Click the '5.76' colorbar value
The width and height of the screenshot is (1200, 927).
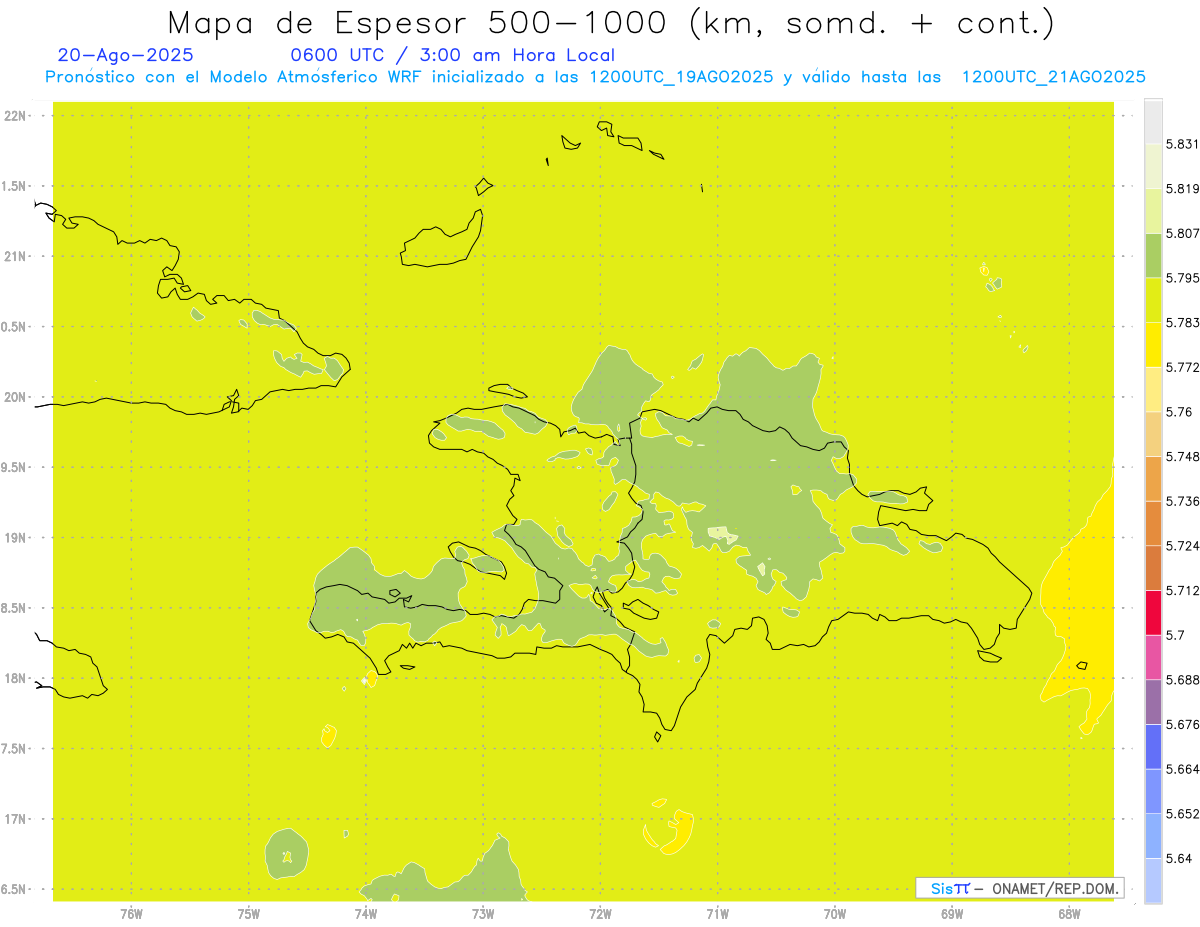(x=1178, y=412)
